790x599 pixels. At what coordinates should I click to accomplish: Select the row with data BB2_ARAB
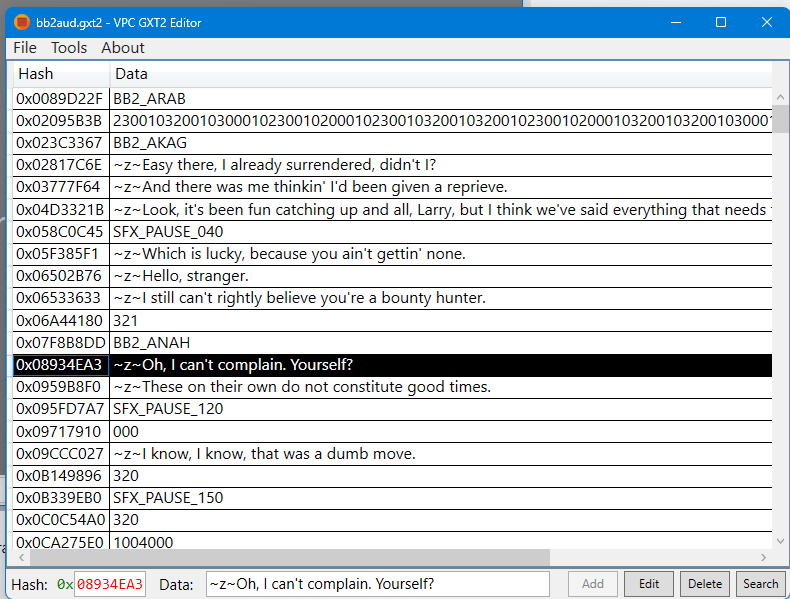pyautogui.click(x=392, y=99)
